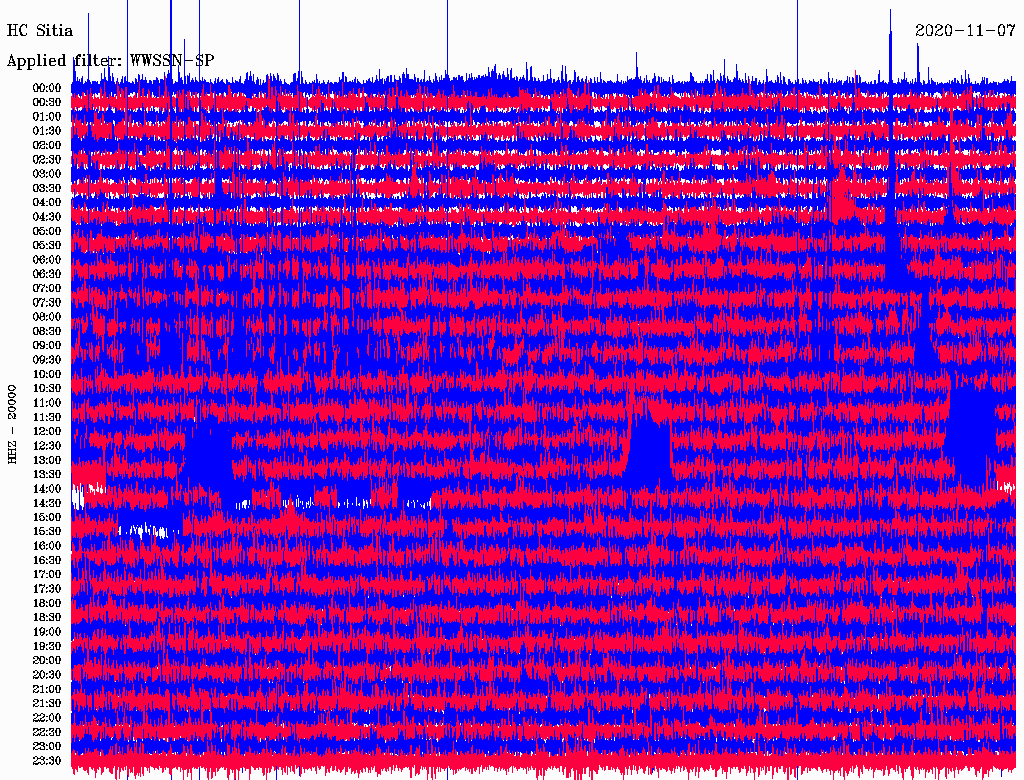1024x780 pixels.
Task: Select the 03:30 time label
Action: pos(47,188)
